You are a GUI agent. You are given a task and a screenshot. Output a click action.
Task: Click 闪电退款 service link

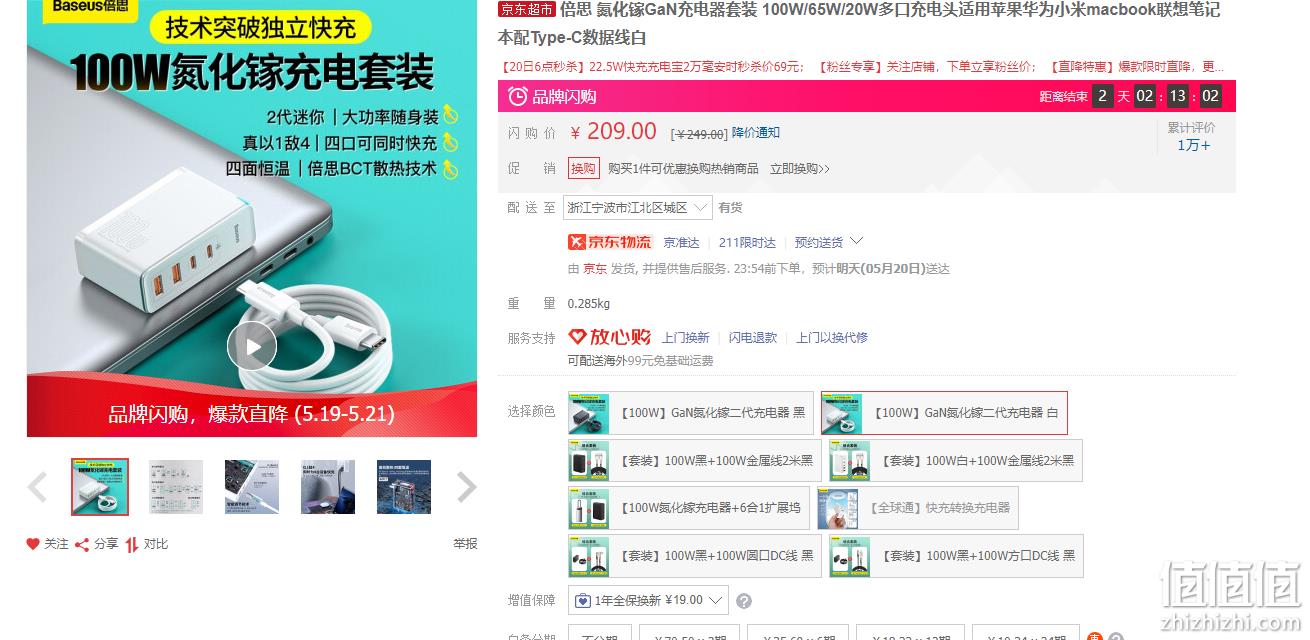(x=753, y=338)
